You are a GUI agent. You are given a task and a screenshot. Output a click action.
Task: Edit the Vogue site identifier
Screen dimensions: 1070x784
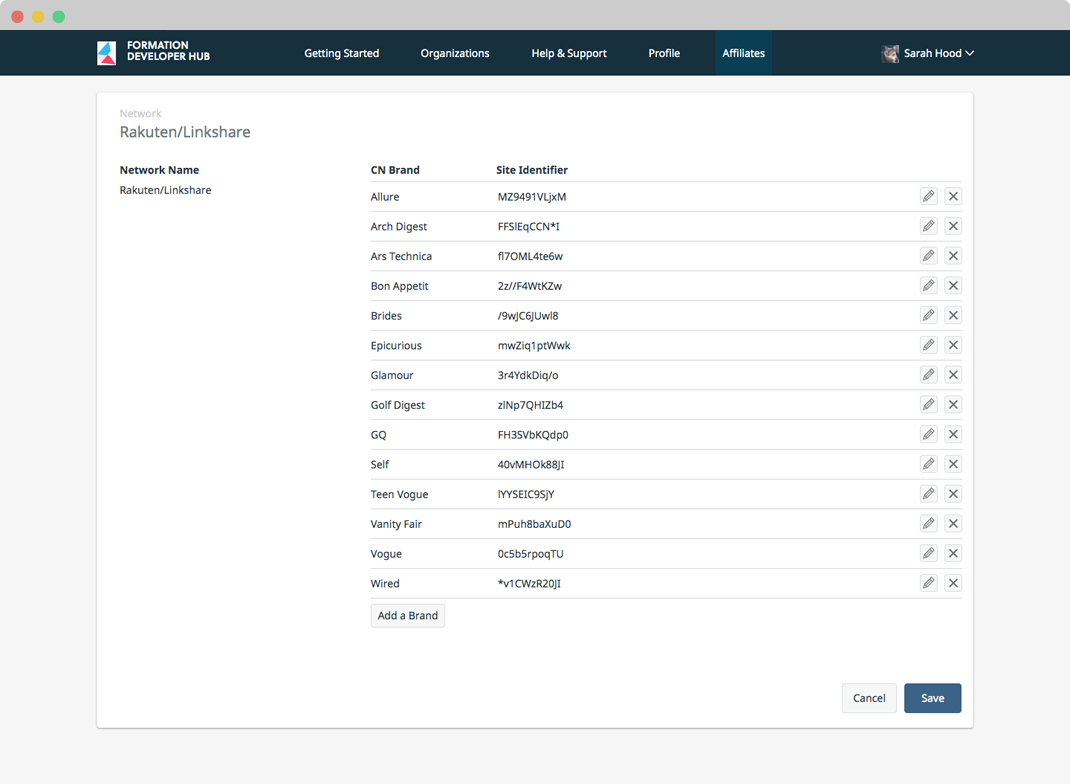click(x=928, y=553)
